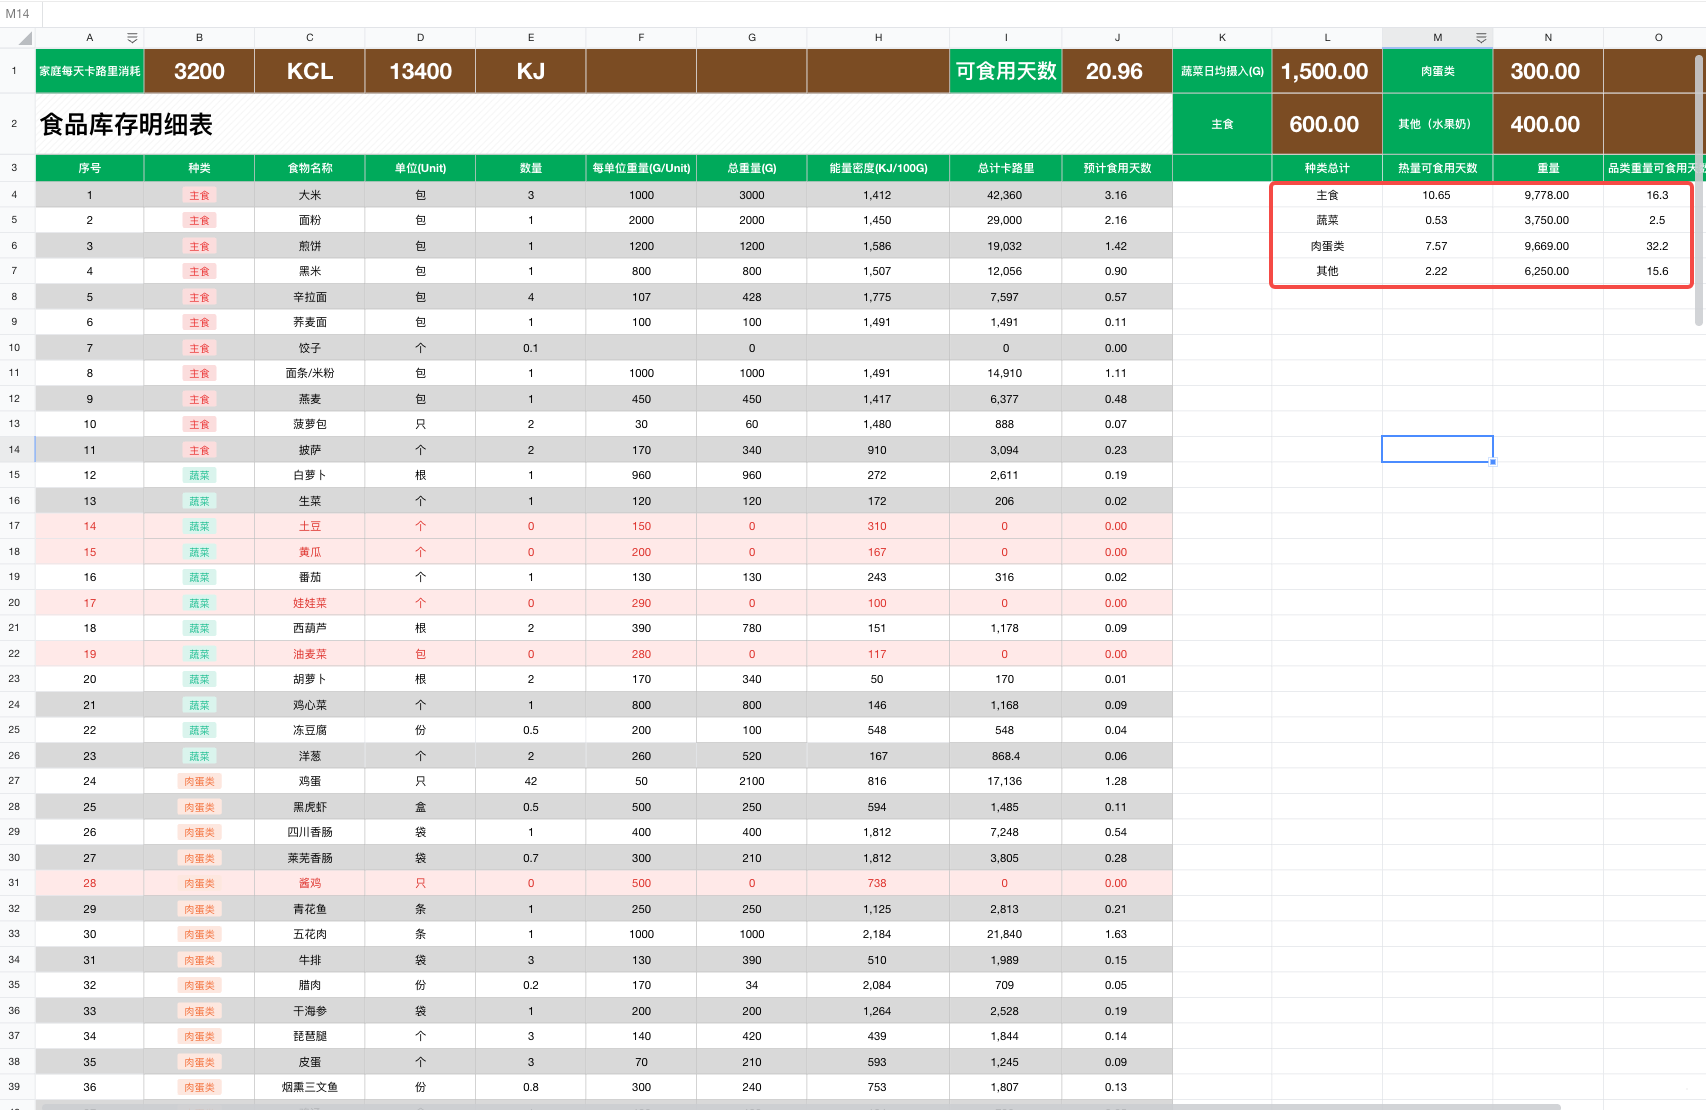Open the 肉蛋类 category tag in the 鸡蛋 row
Image resolution: width=1706 pixels, height=1110 pixels.
pyautogui.click(x=199, y=782)
